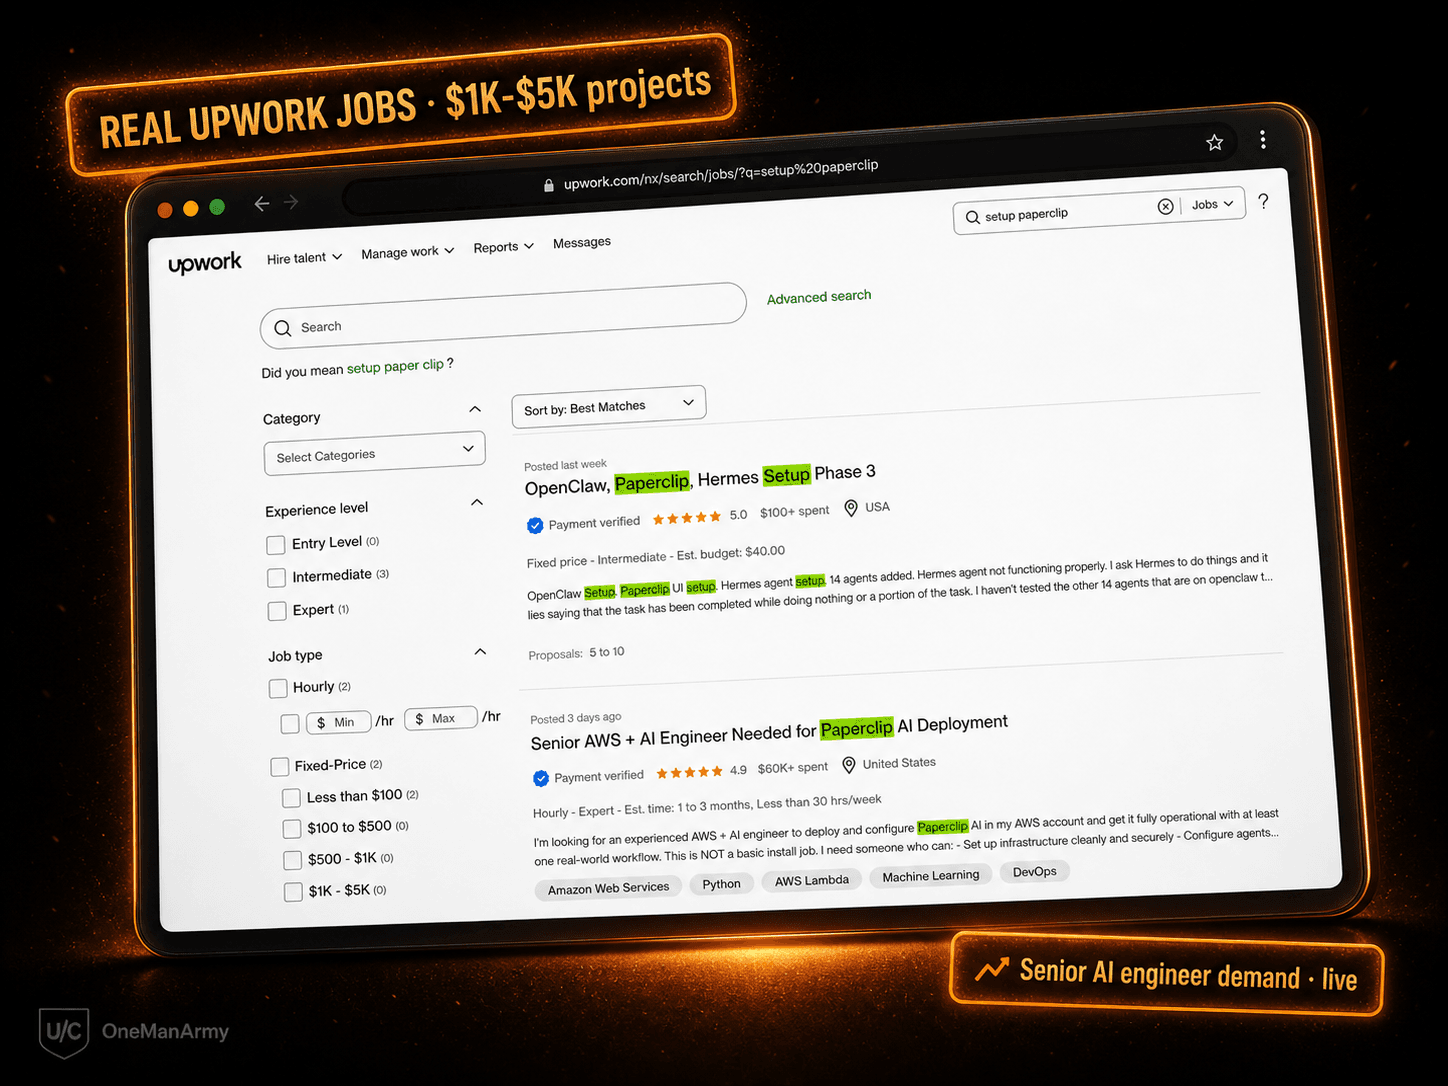Click the browser forward arrow

click(x=291, y=202)
